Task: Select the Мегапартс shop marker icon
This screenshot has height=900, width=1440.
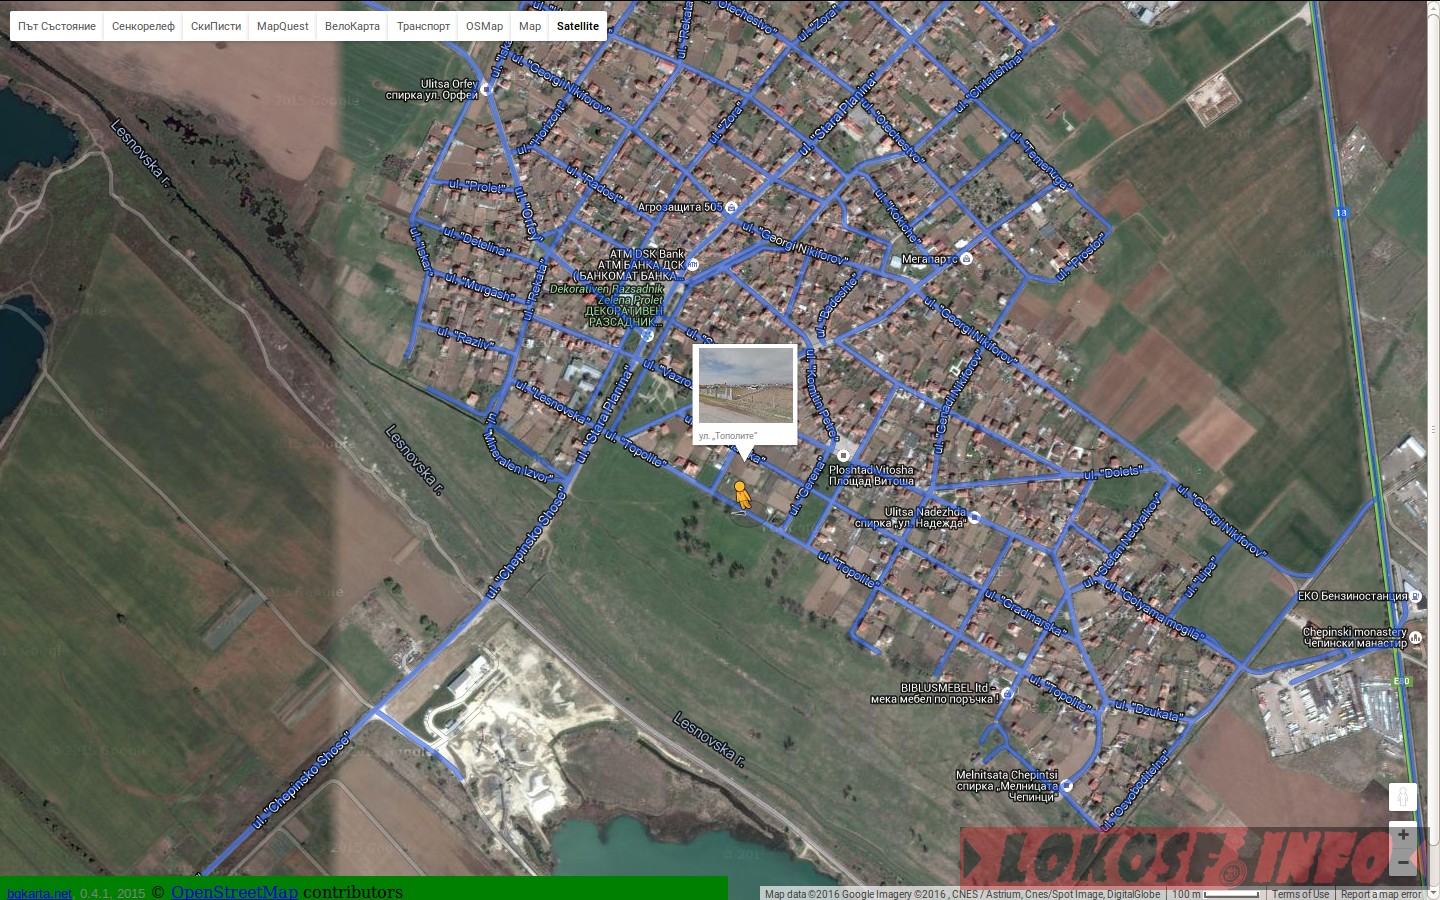Action: pos(966,259)
